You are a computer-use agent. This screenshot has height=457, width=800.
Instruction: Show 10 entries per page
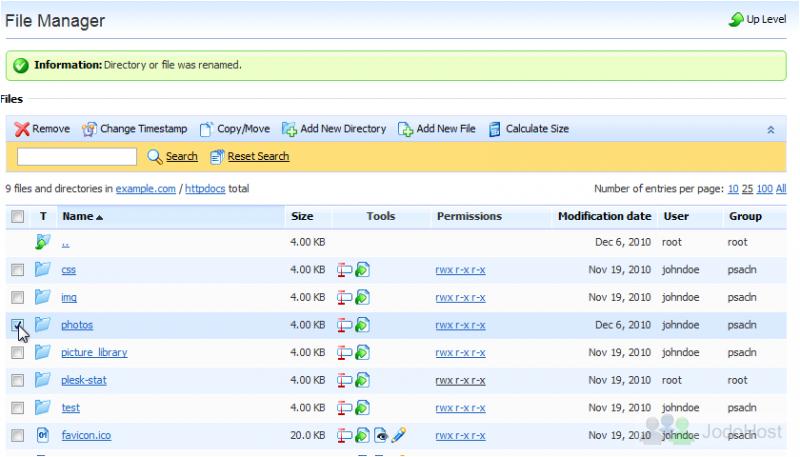(x=733, y=189)
